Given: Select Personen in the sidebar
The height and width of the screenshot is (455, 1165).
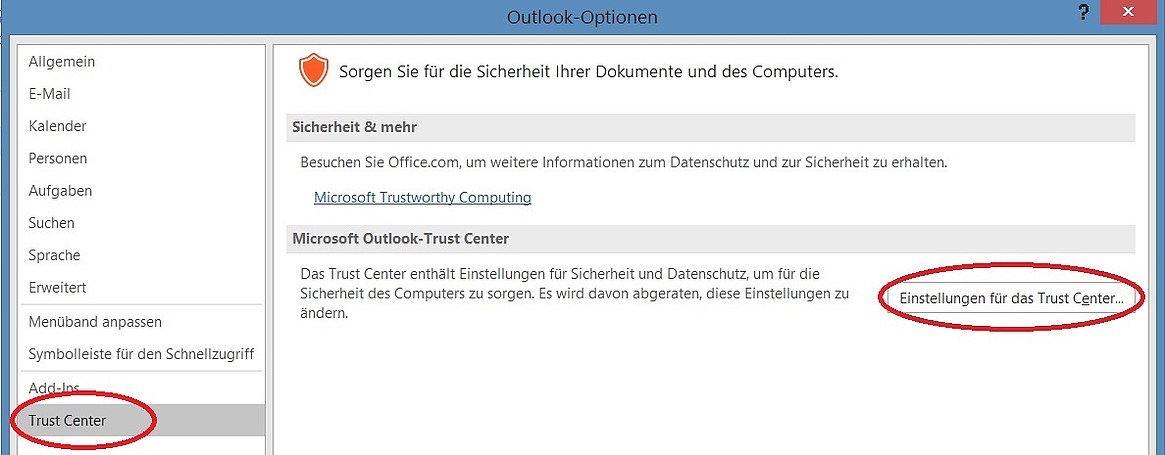Looking at the screenshot, I should pos(141,158).
